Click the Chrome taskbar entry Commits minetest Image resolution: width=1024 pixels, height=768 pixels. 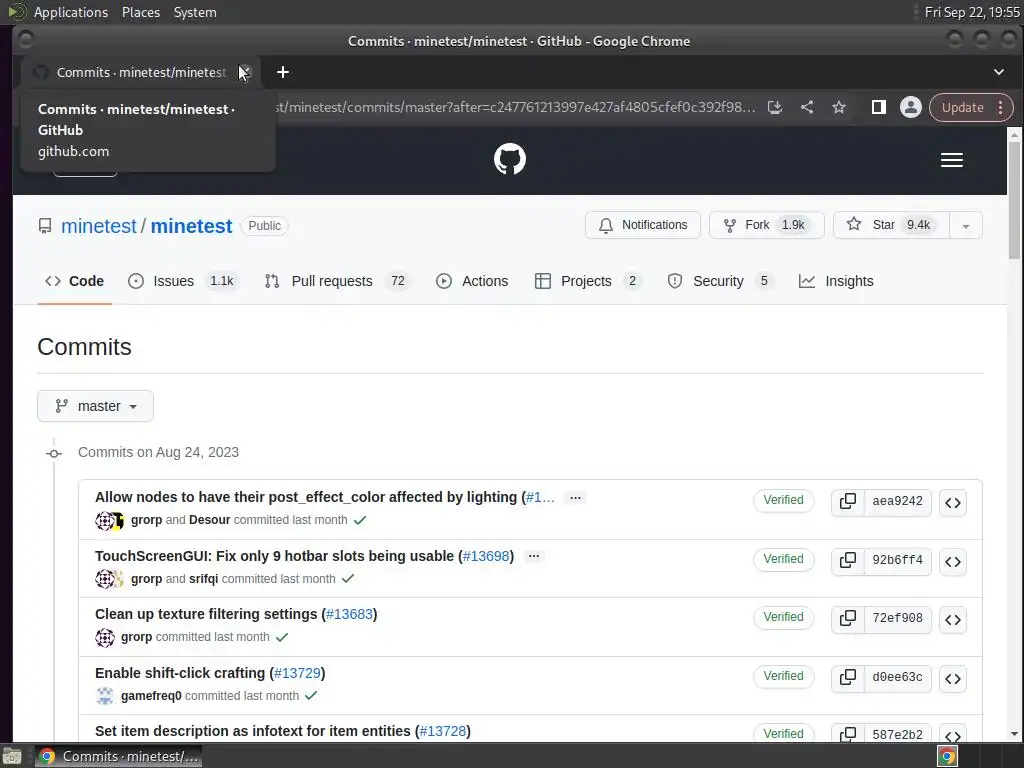[118, 756]
